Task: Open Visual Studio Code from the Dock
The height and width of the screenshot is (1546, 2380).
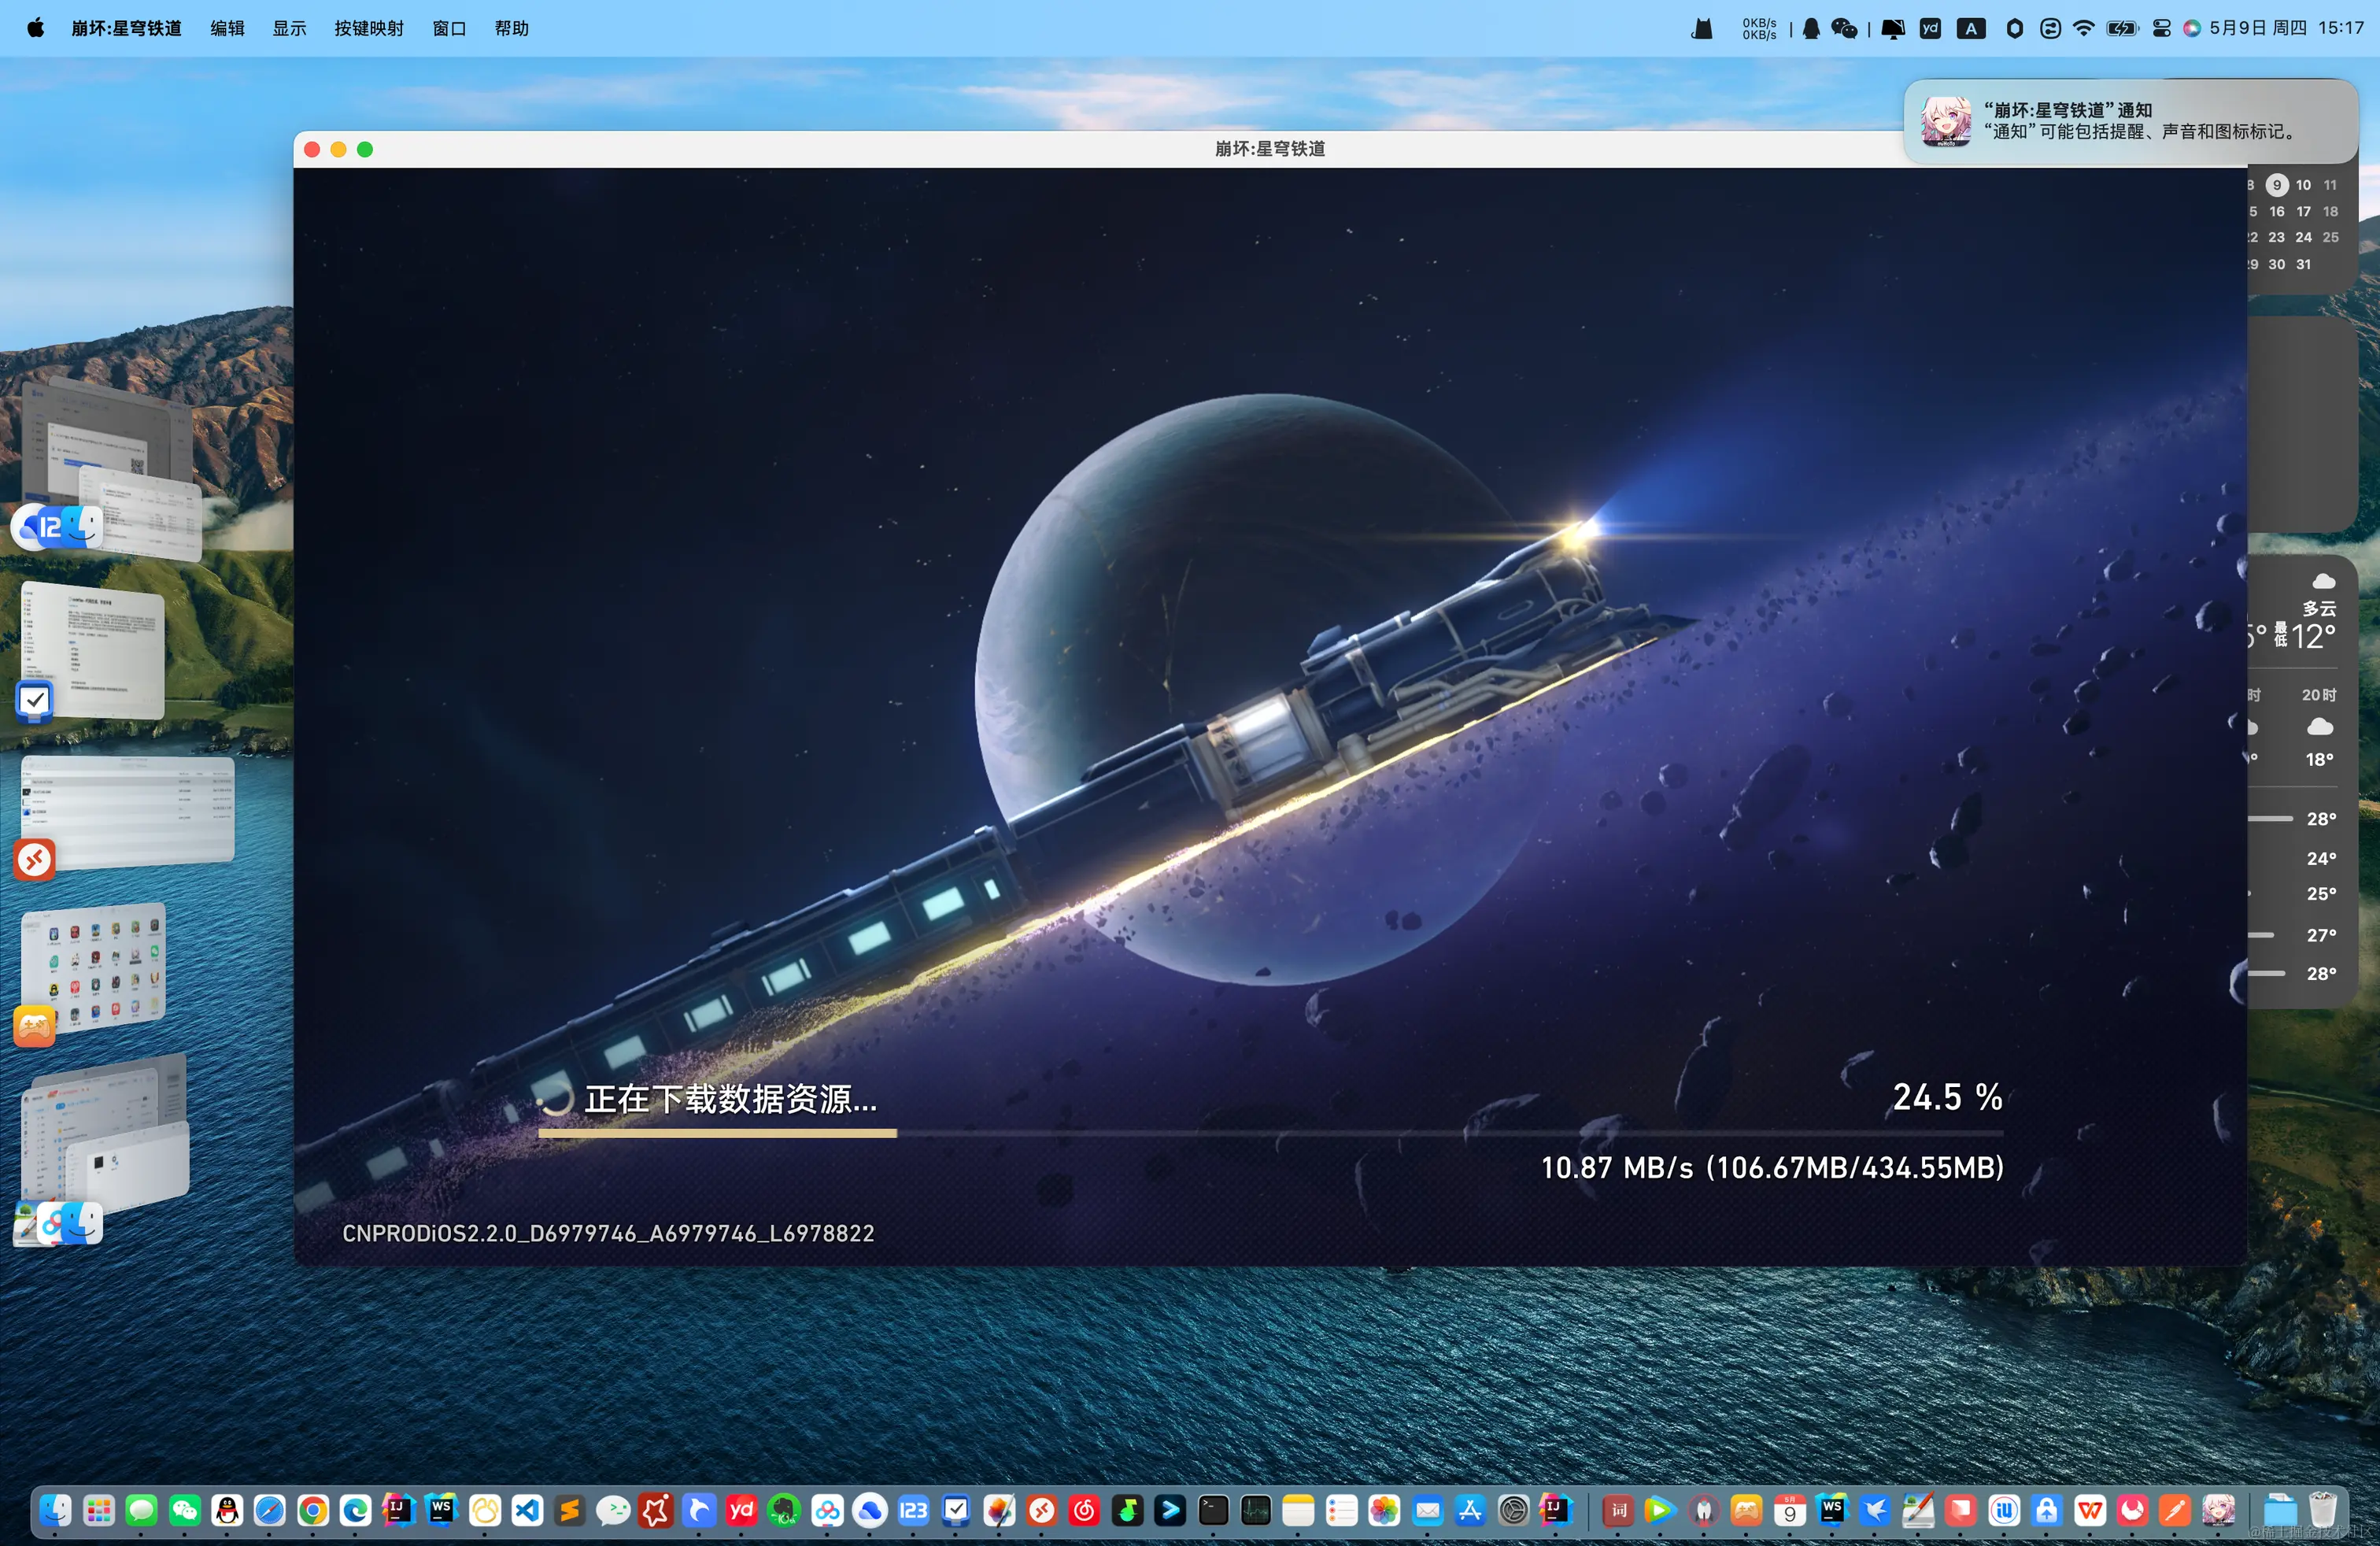Action: click(527, 1510)
